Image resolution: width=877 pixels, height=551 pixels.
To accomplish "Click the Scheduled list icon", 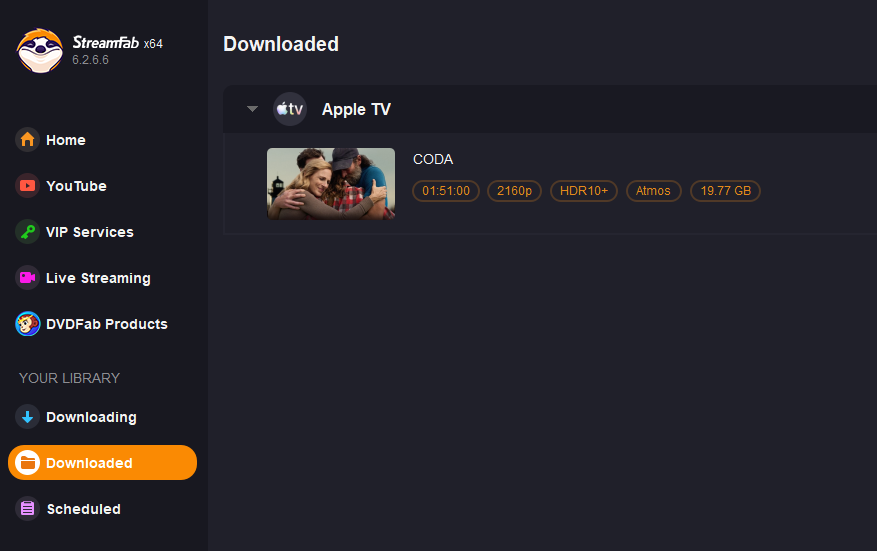I will click(x=27, y=509).
